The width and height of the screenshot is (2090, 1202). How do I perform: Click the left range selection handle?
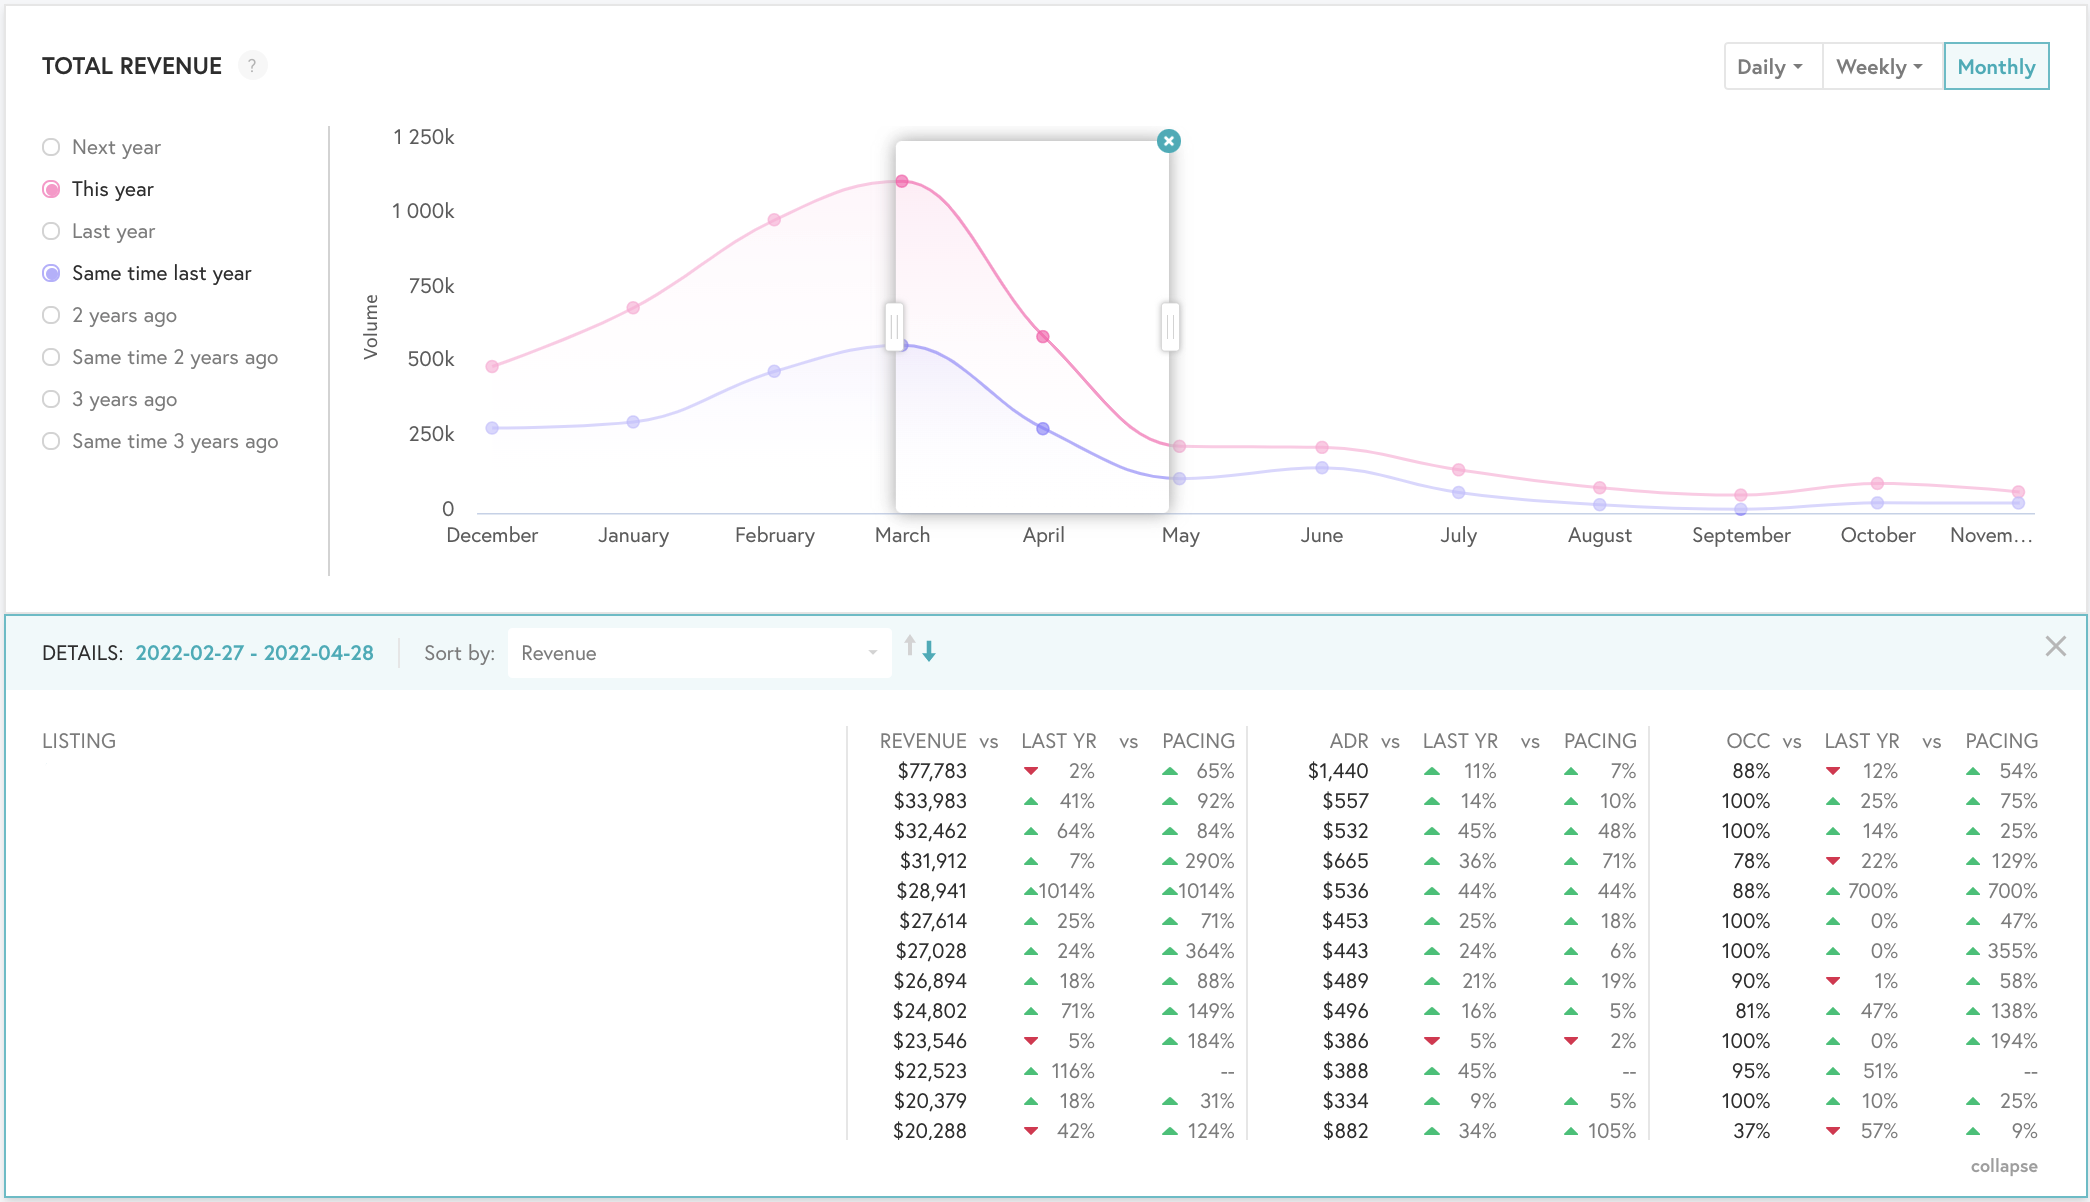[x=894, y=326]
